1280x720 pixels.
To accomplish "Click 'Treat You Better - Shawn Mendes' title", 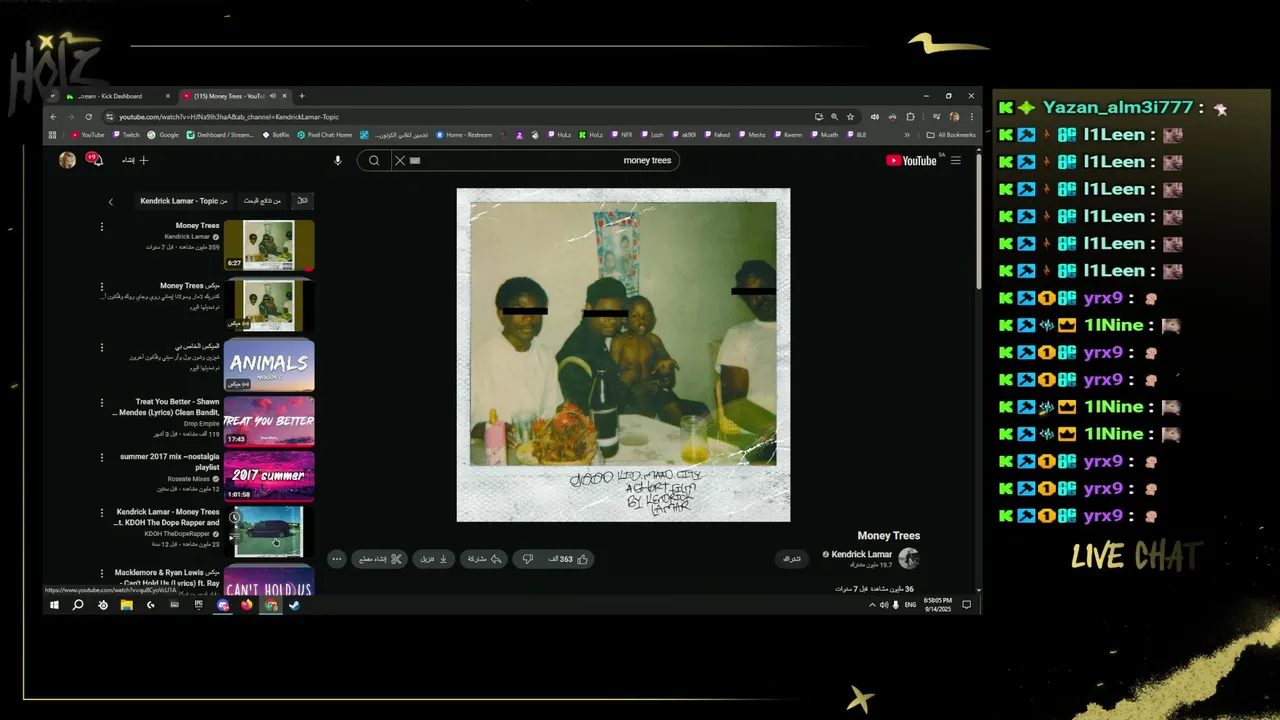I will [x=167, y=407].
